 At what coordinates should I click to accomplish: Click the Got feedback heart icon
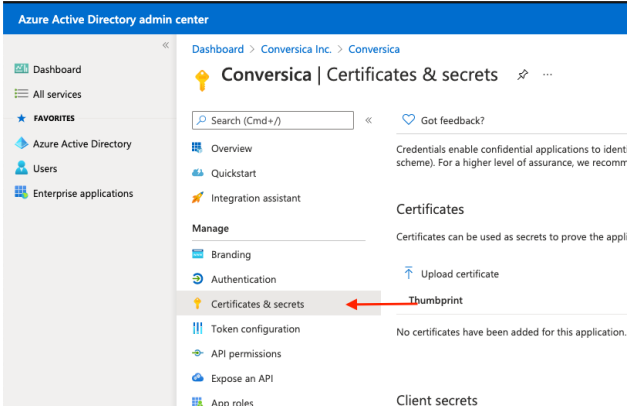[x=408, y=119]
